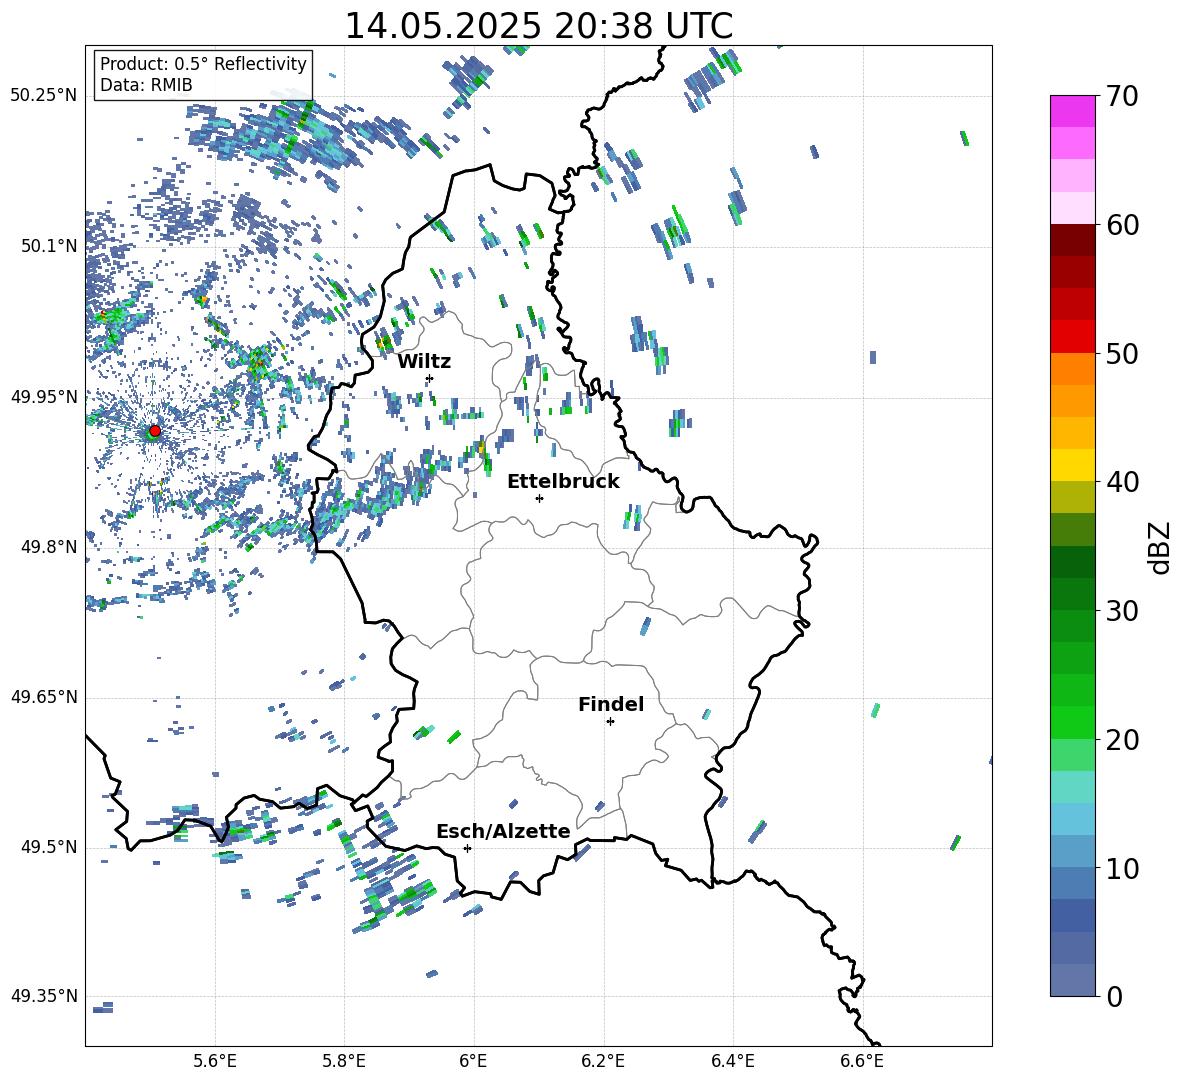The width and height of the screenshot is (1184, 1081).
Task: Click the Wiltz station cross marker
Action: click(x=430, y=378)
